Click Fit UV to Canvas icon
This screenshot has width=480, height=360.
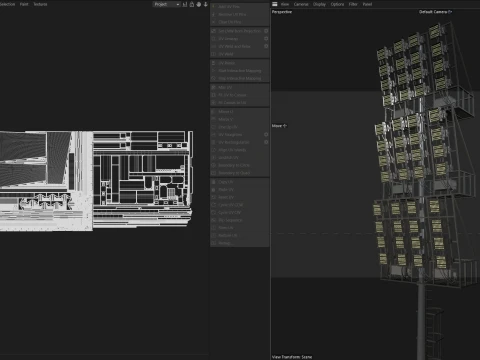point(214,95)
